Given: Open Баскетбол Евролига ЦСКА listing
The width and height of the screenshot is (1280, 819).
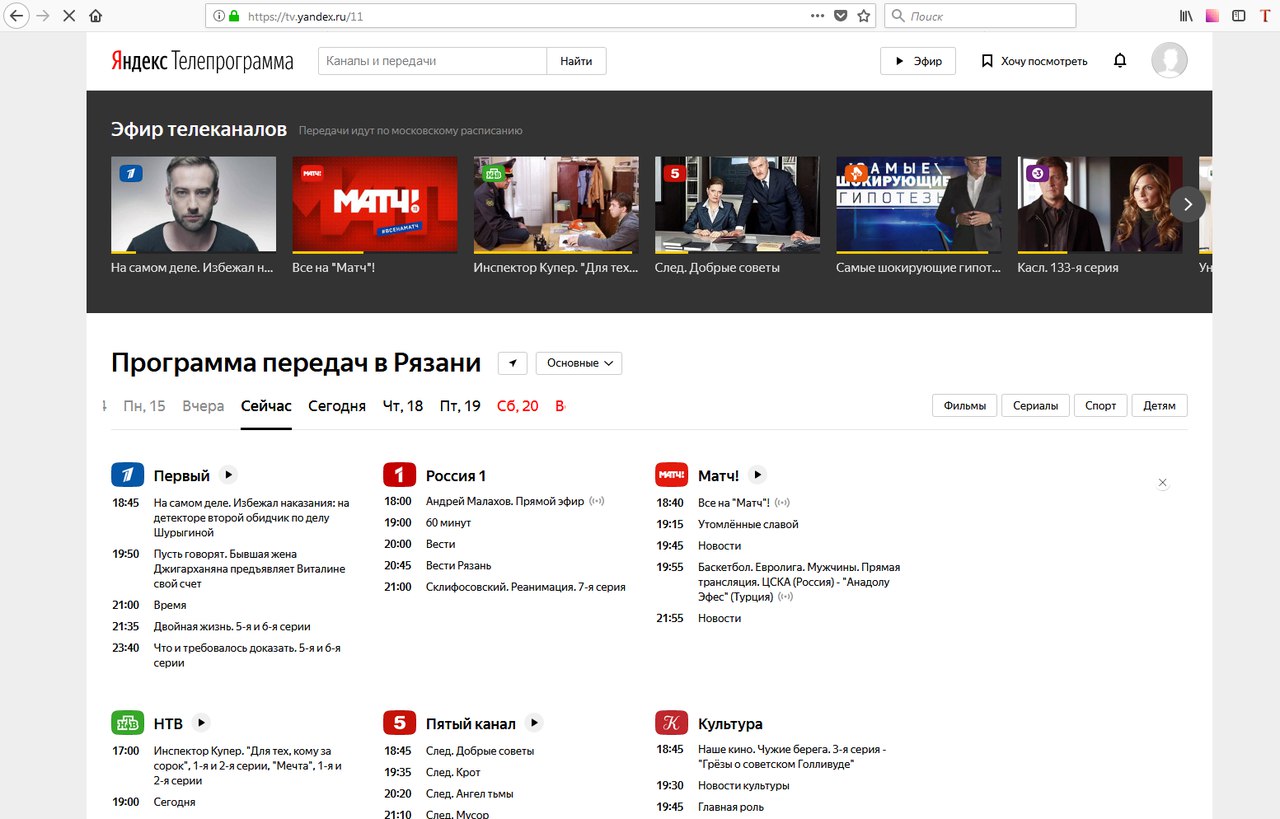Looking at the screenshot, I should click(x=799, y=582).
